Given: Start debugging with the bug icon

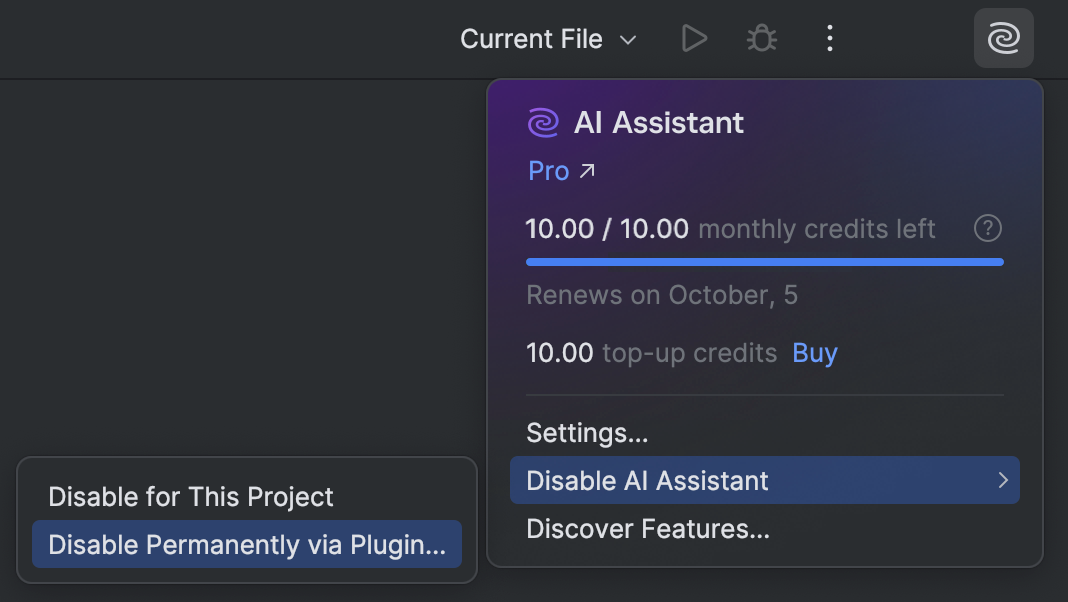Looking at the screenshot, I should click(x=761, y=38).
